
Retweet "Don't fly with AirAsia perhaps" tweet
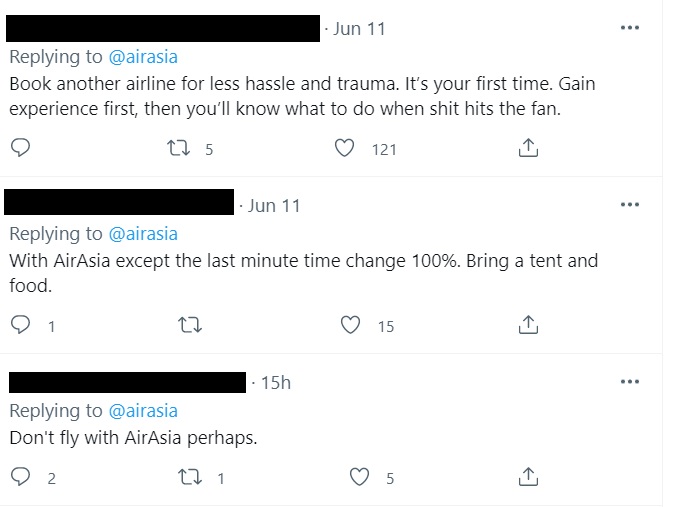click(x=186, y=477)
